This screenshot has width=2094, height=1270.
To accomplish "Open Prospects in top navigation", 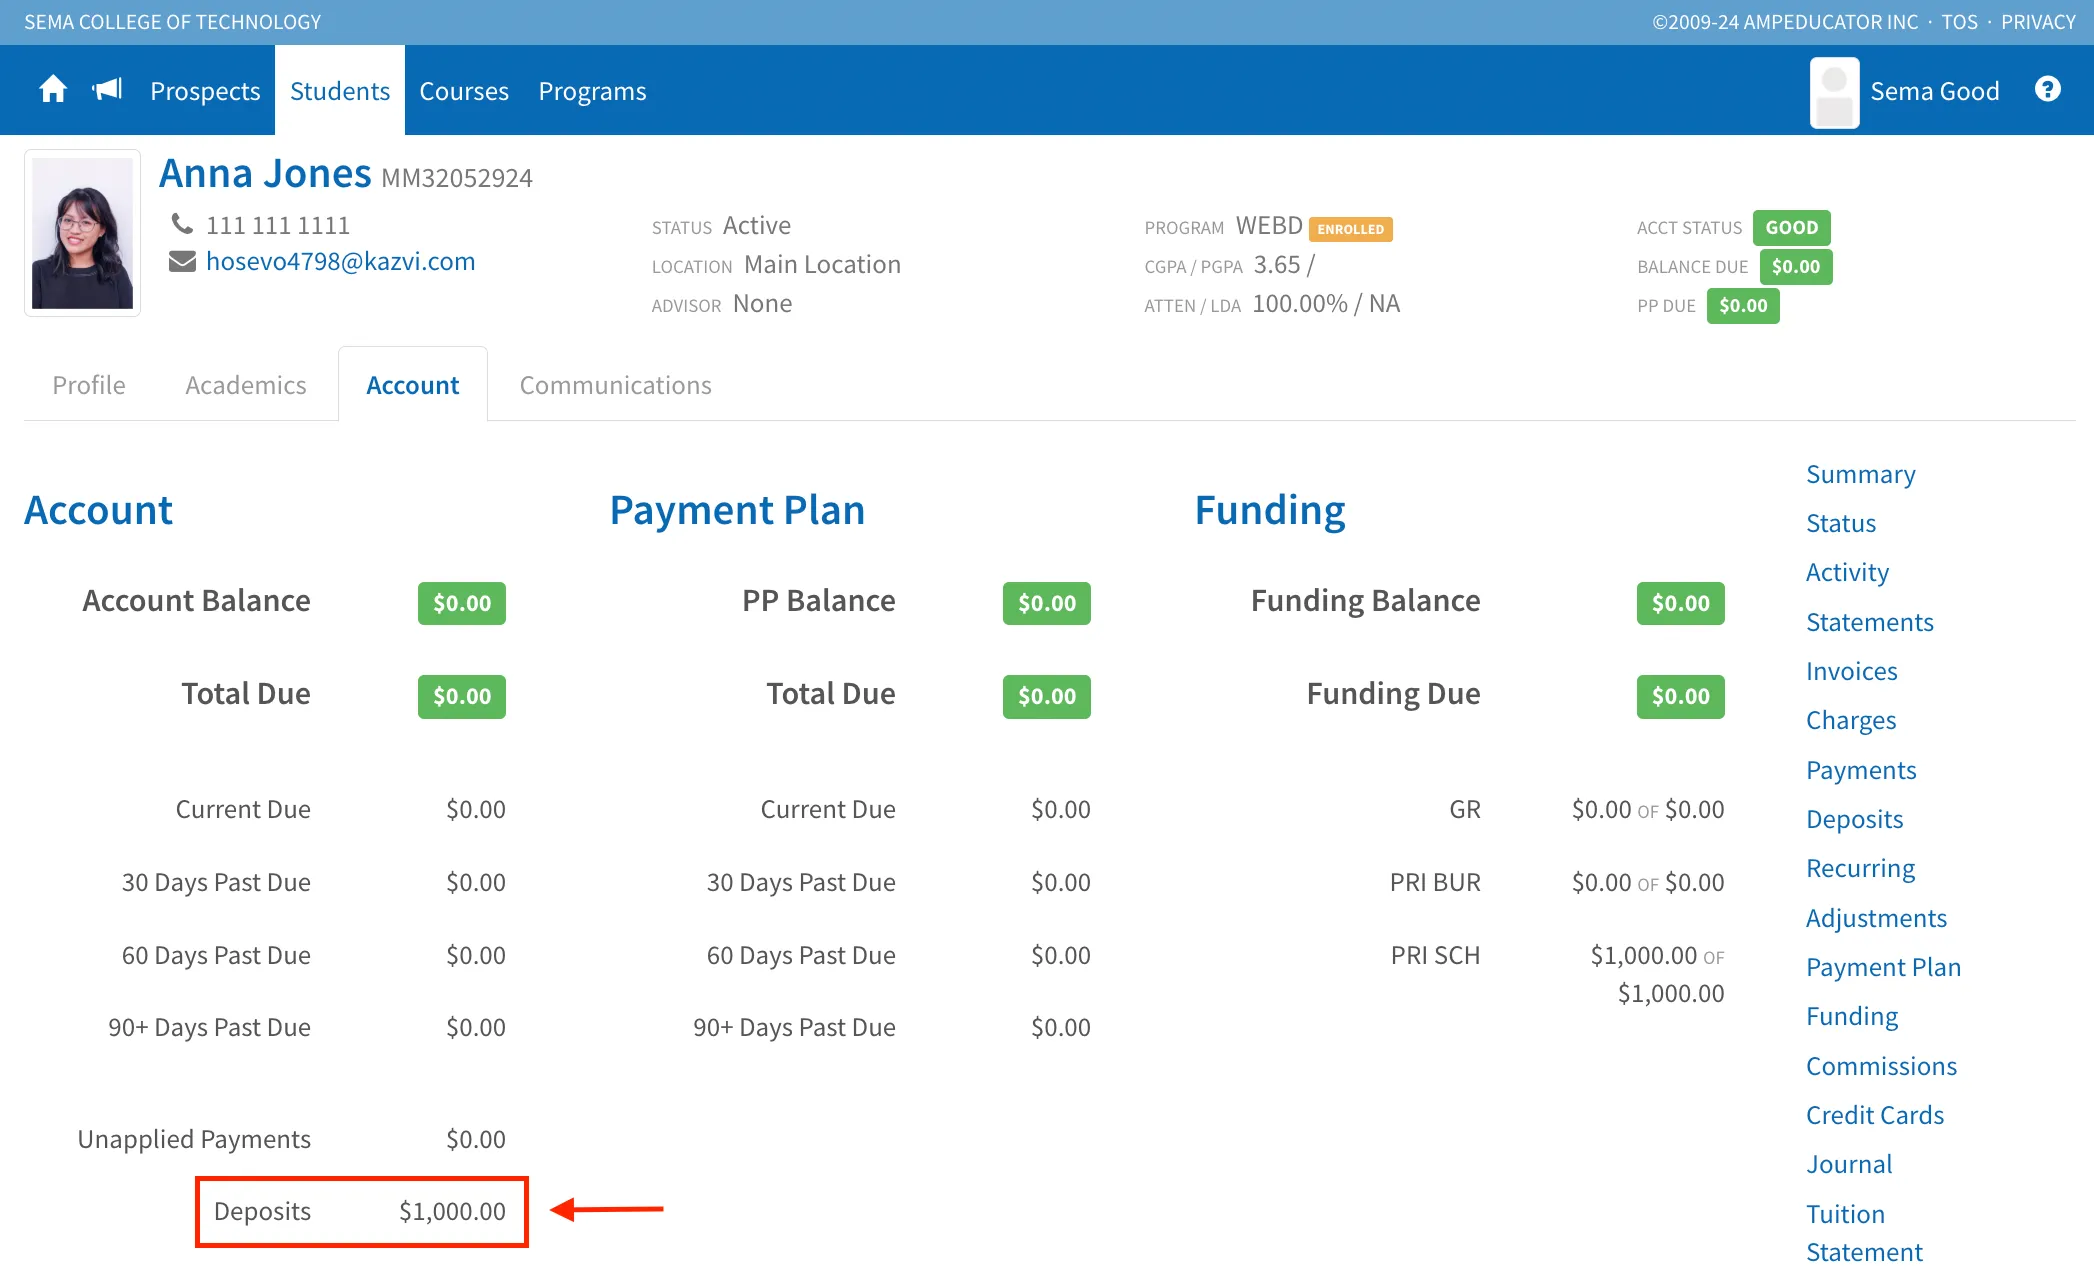I will tap(205, 91).
